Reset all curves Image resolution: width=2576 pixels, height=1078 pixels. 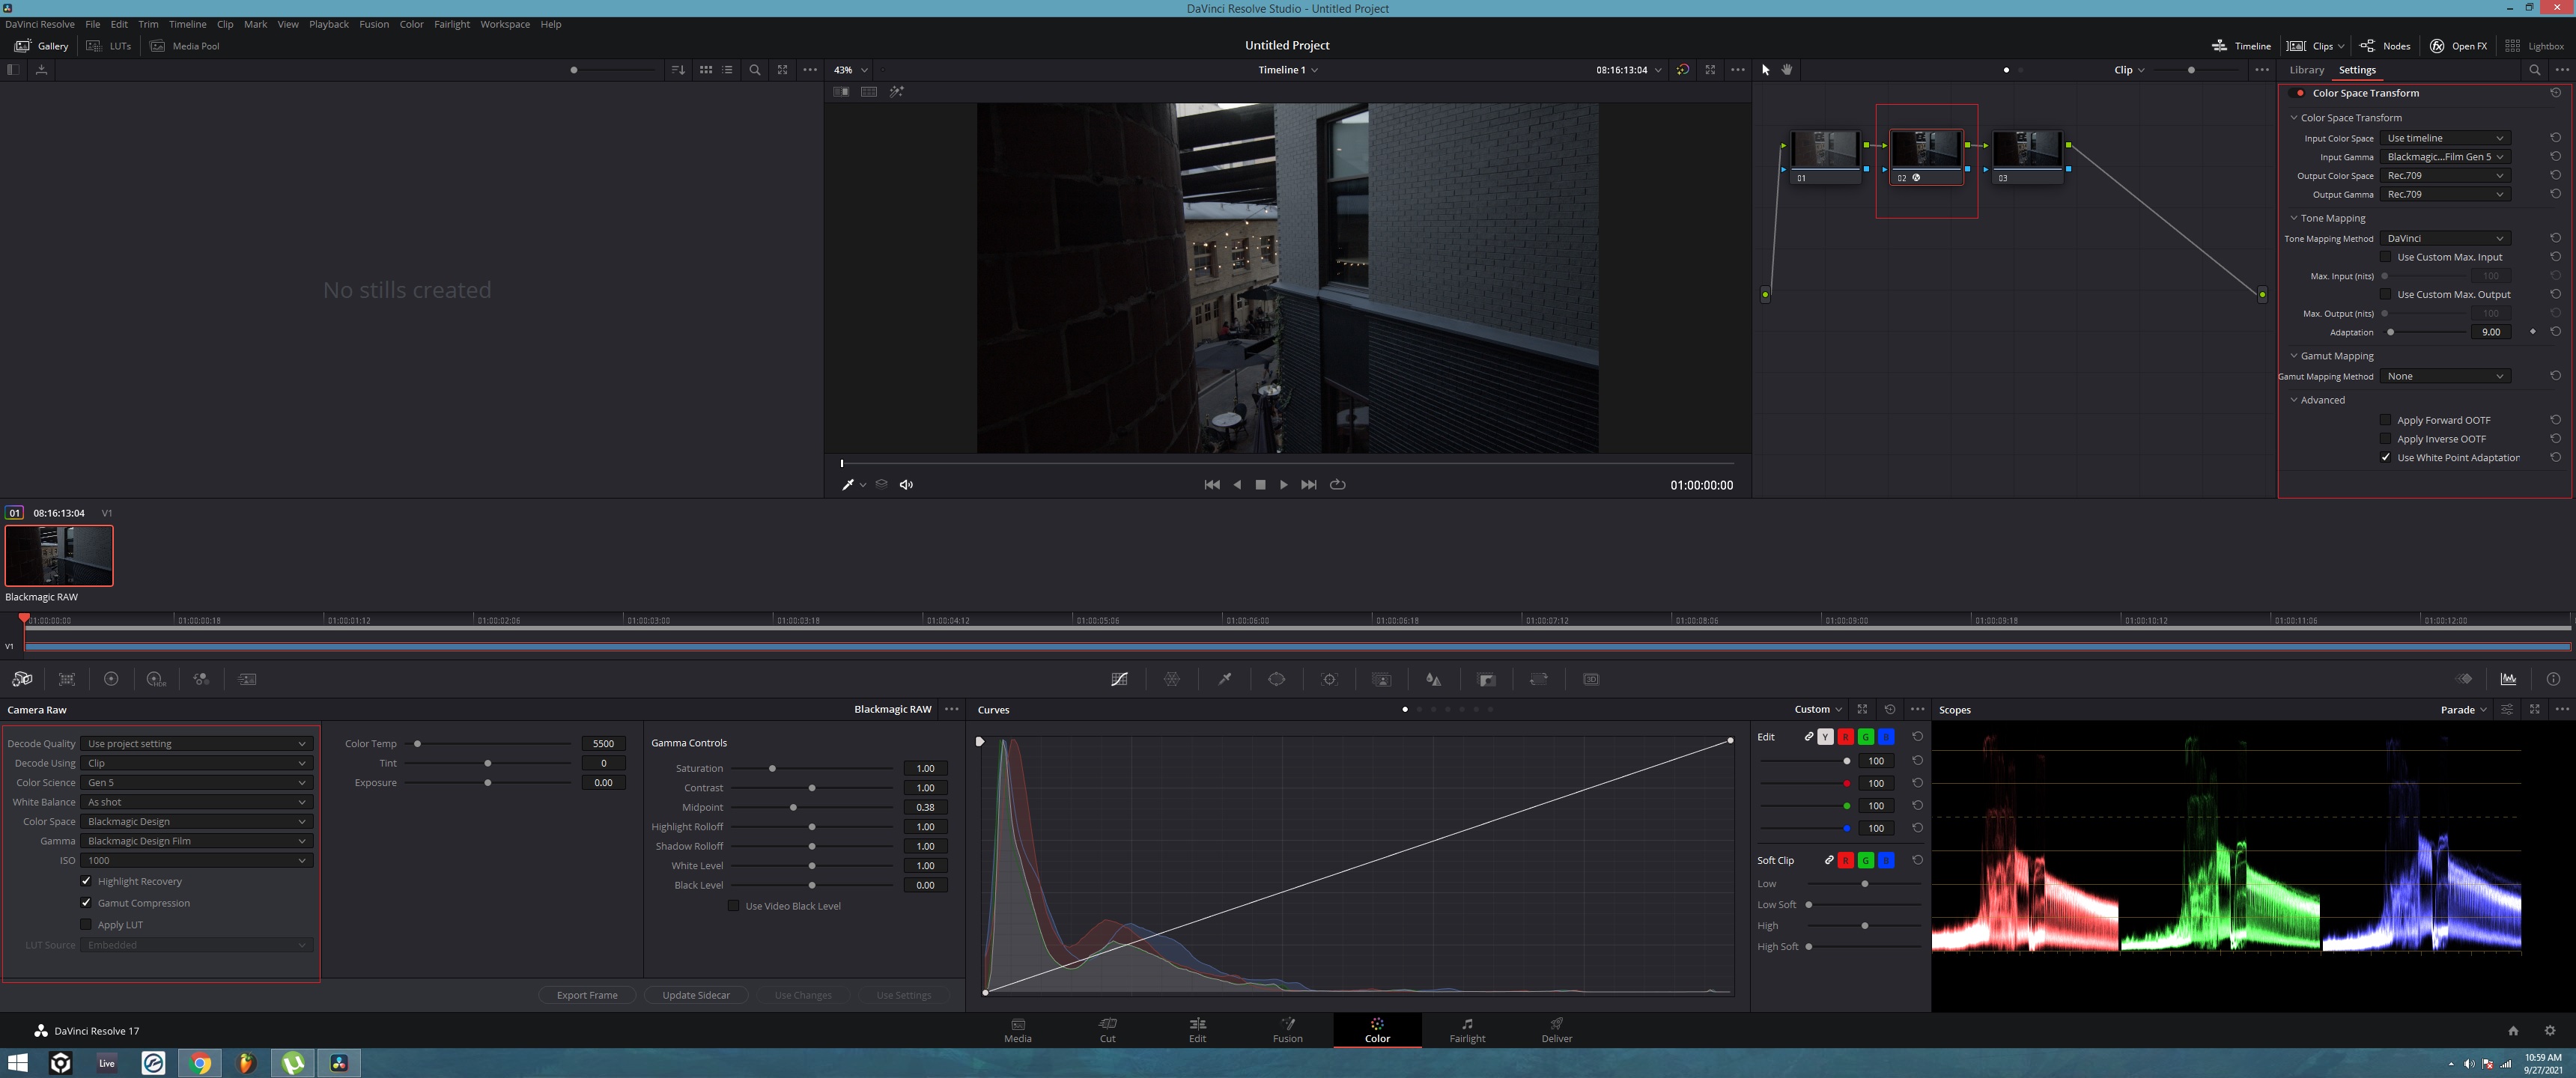click(1890, 709)
